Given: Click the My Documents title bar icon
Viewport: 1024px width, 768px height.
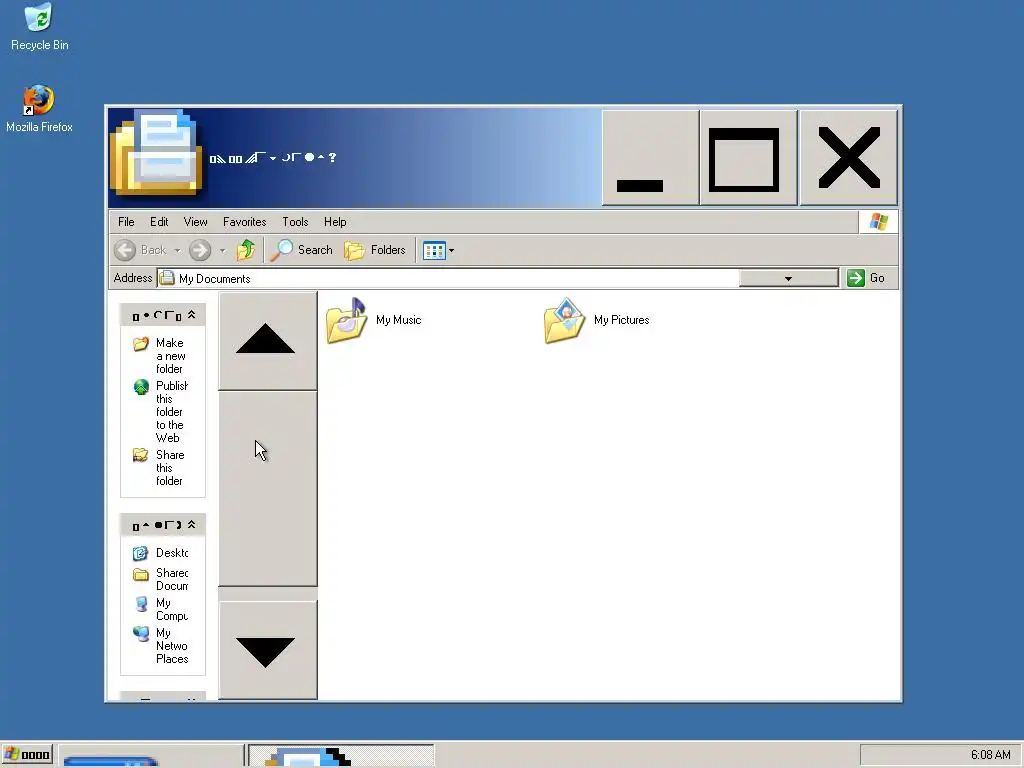Looking at the screenshot, I should pyautogui.click(x=156, y=153).
